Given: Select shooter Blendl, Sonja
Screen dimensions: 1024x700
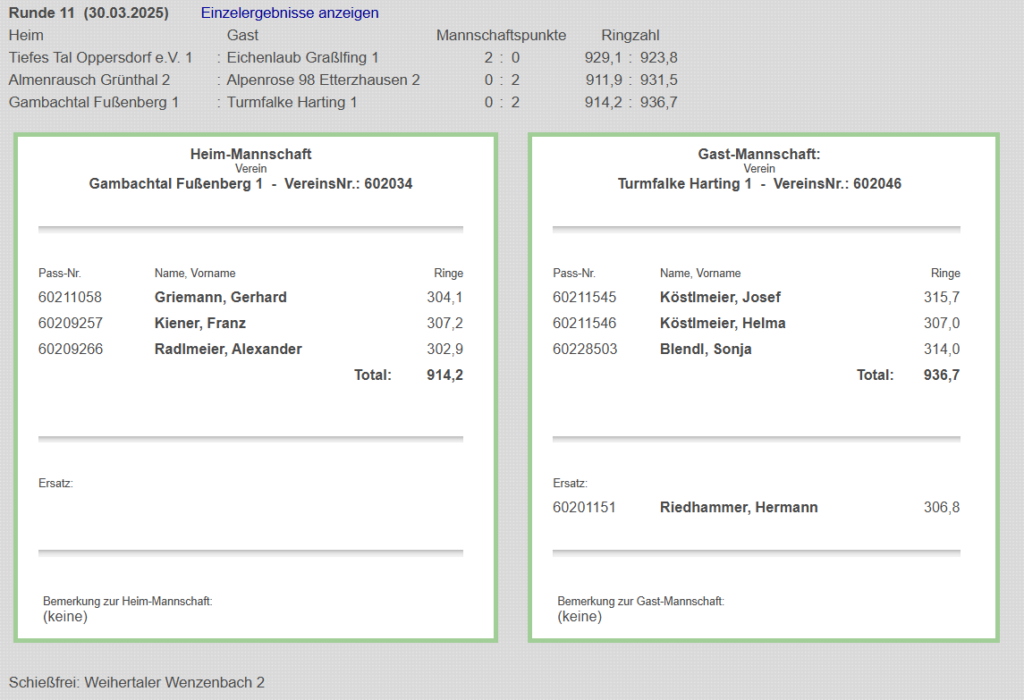Looking at the screenshot, I should click(x=705, y=349).
